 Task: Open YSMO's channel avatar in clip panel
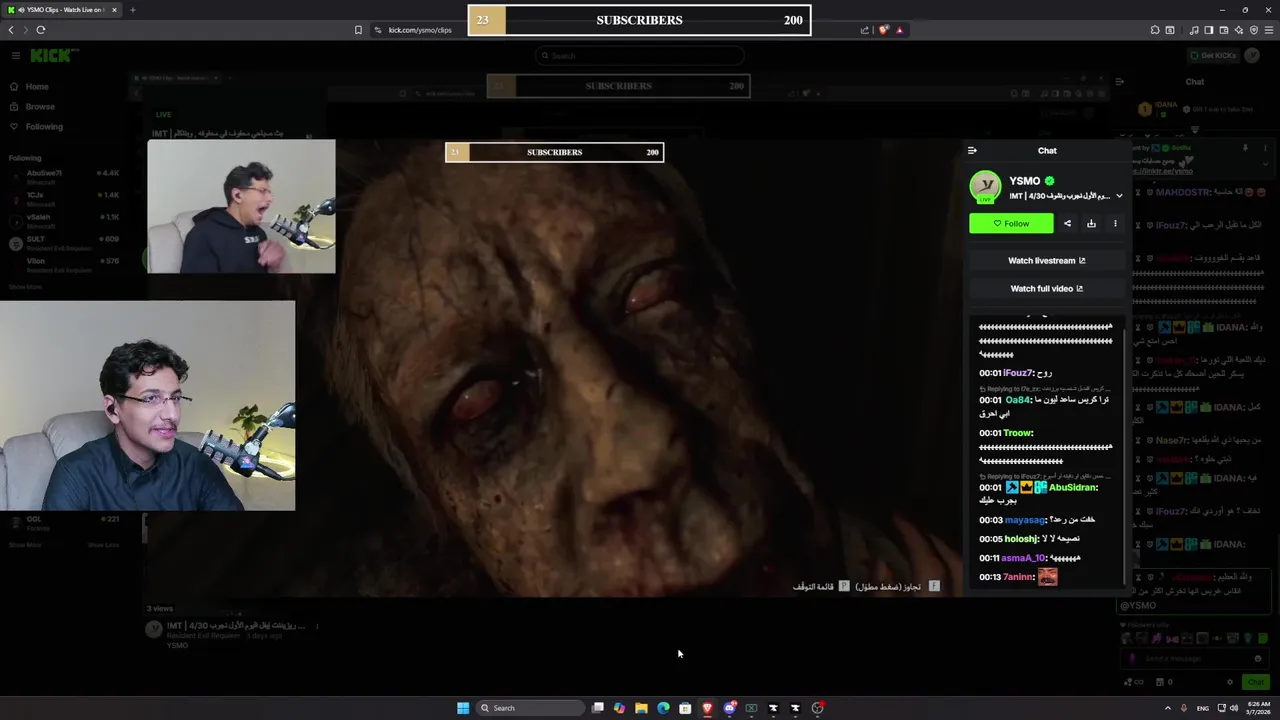(985, 187)
